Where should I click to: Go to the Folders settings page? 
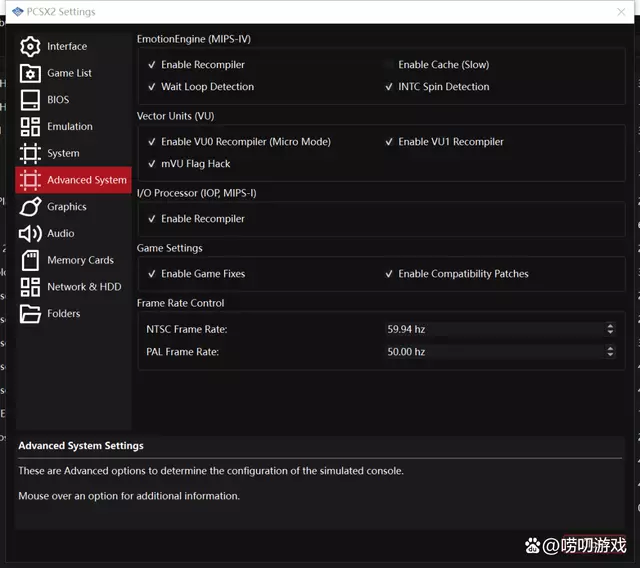tap(73, 313)
